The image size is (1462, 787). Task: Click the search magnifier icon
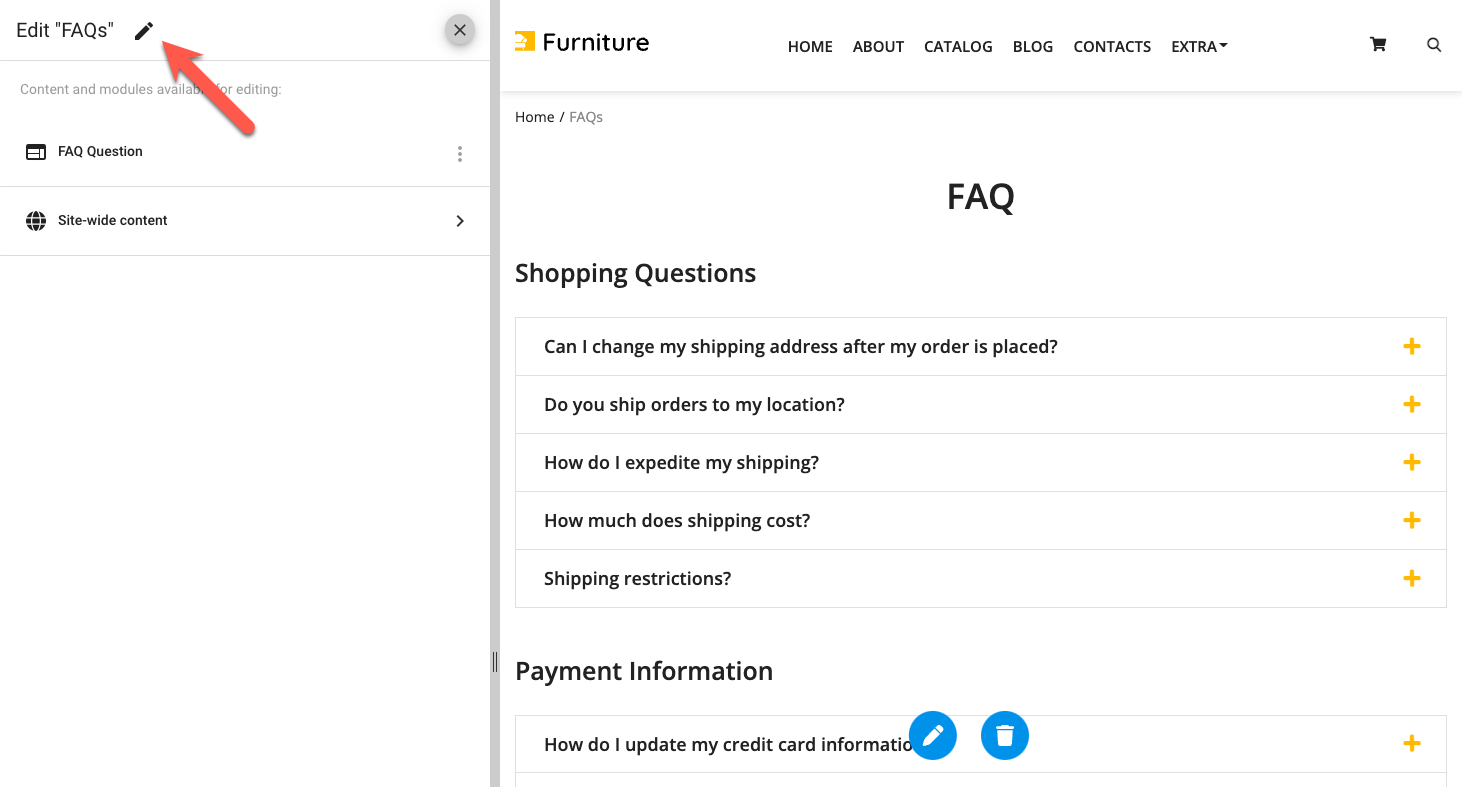click(x=1434, y=45)
